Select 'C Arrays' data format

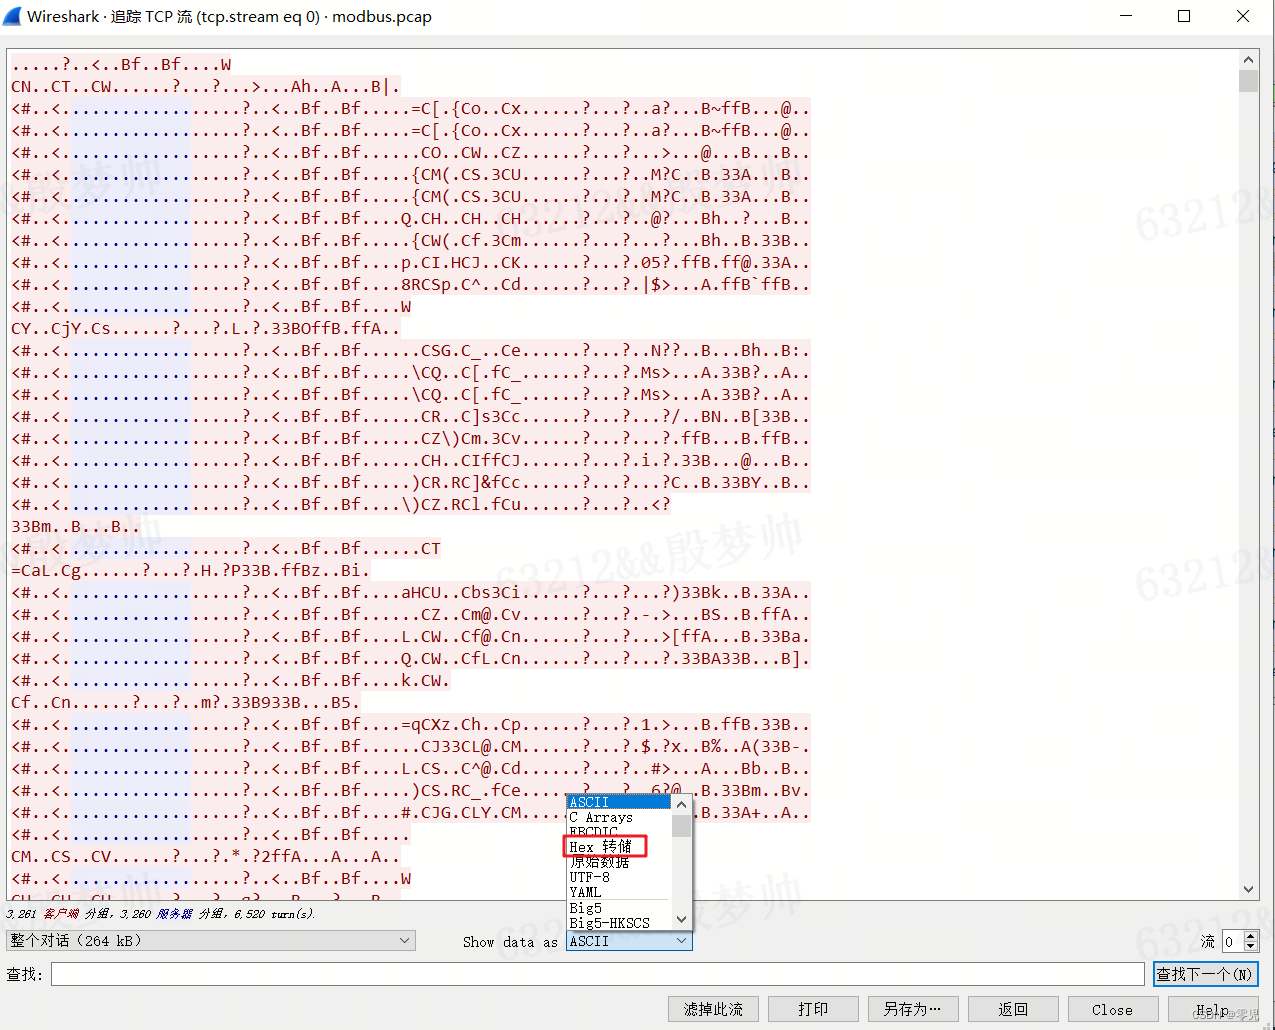[598, 817]
